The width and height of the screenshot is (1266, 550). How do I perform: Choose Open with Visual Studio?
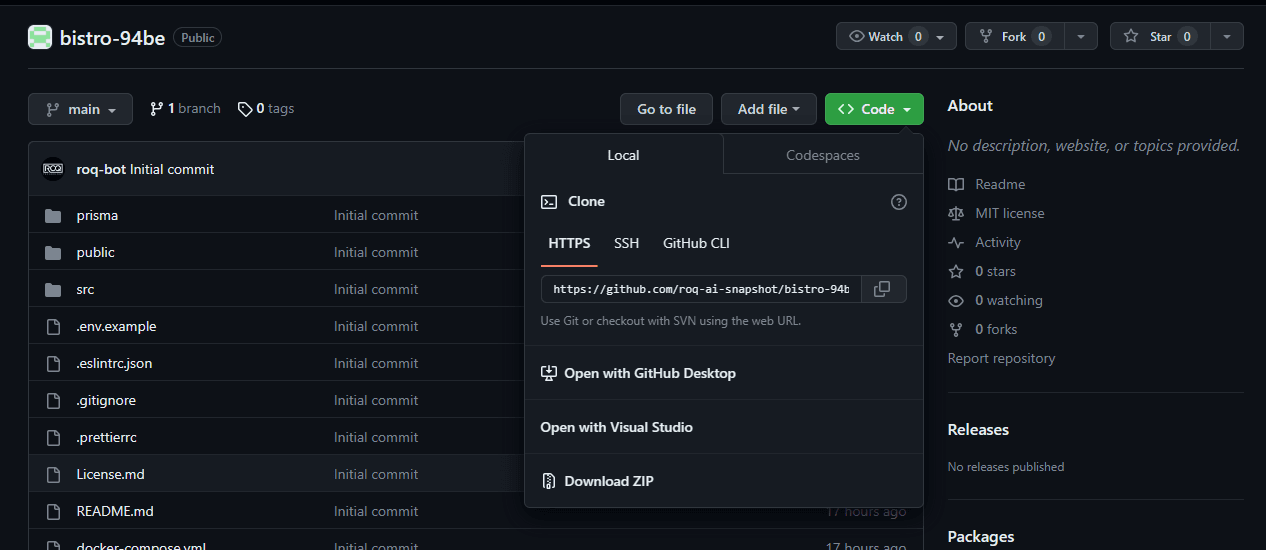tap(724, 427)
